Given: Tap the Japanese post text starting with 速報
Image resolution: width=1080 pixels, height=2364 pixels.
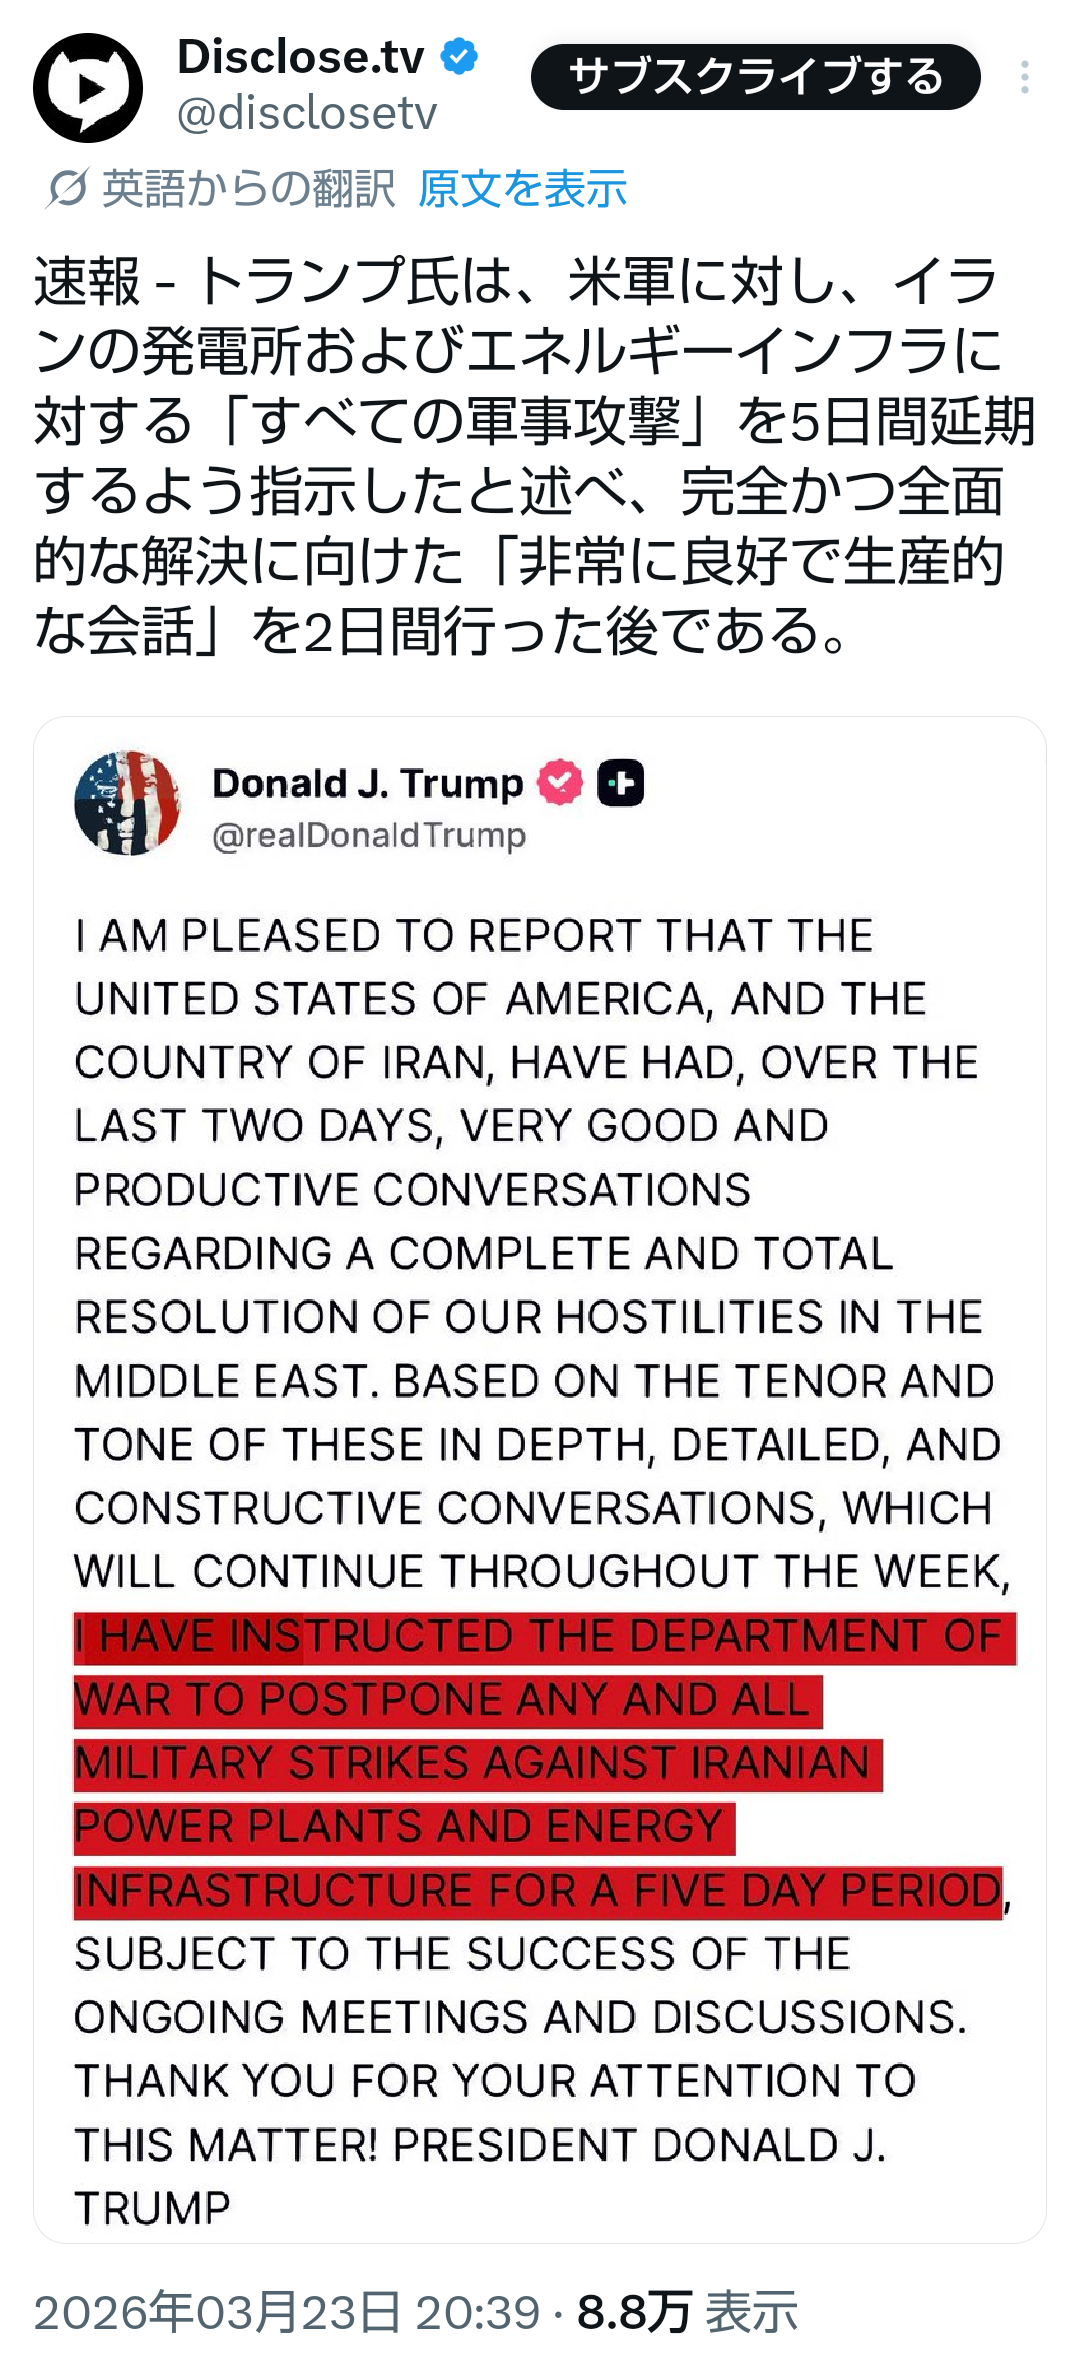Looking at the screenshot, I should (520, 455).
